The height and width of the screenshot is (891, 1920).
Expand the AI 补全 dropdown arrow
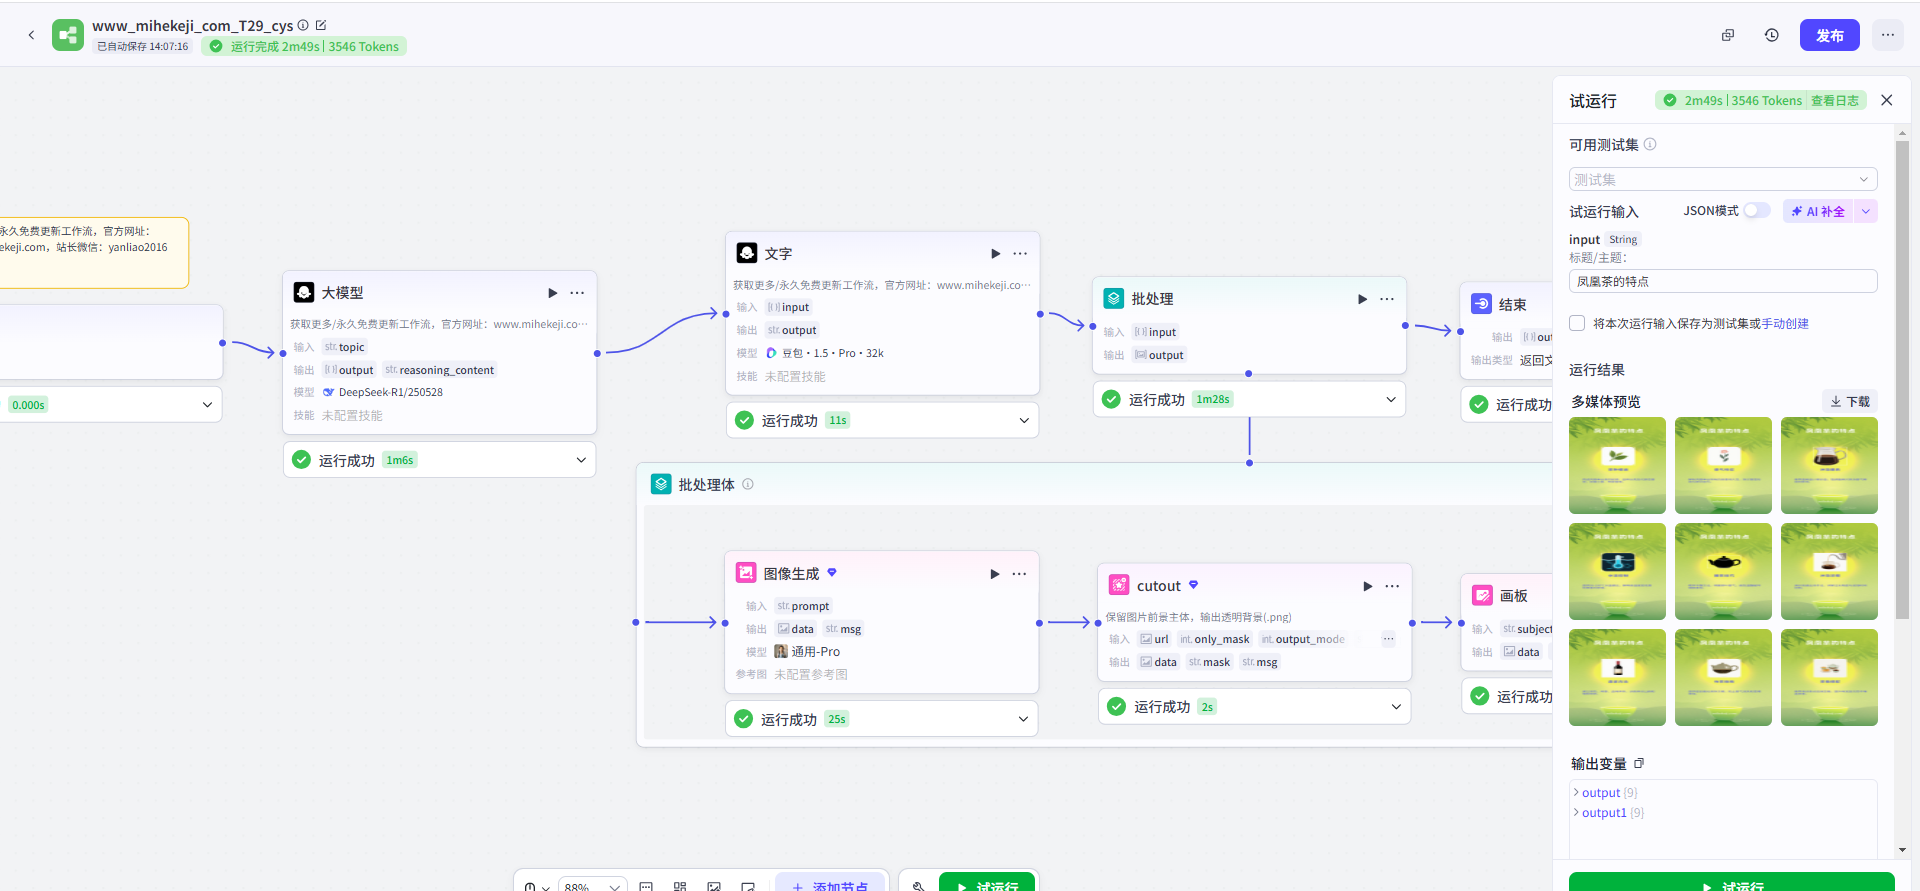pos(1865,211)
